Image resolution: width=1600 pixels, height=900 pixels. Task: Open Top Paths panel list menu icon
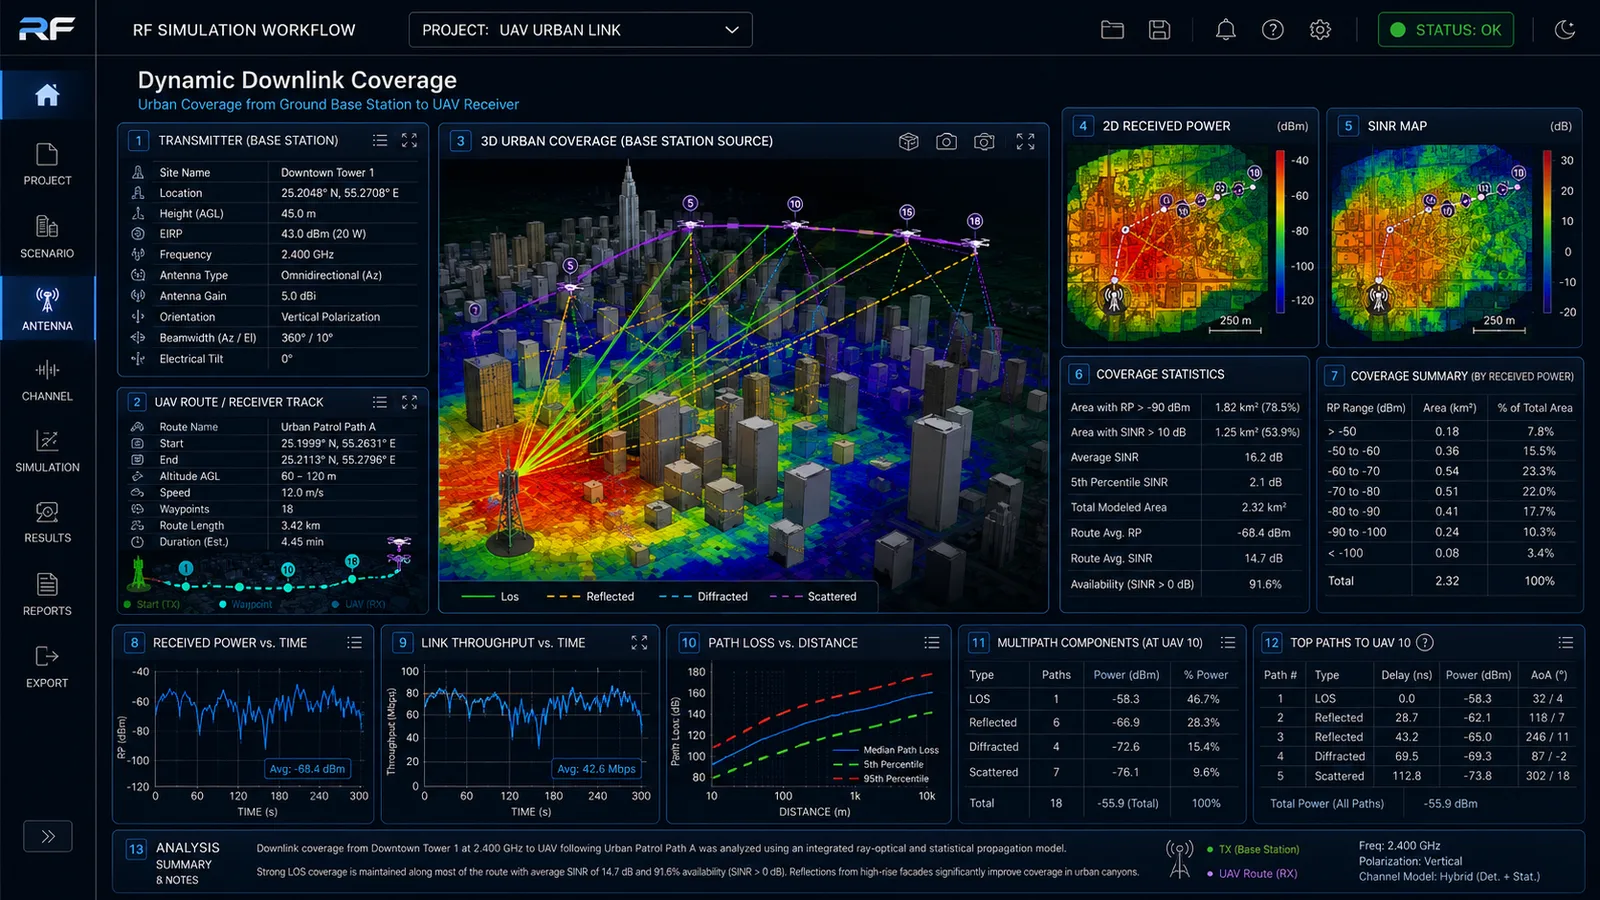(1566, 643)
